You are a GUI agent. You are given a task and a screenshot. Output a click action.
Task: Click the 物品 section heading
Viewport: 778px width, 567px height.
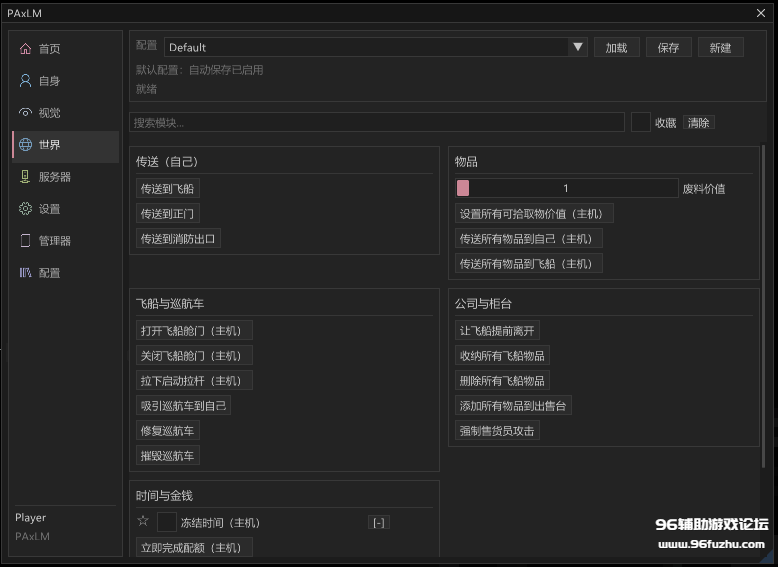coord(466,162)
